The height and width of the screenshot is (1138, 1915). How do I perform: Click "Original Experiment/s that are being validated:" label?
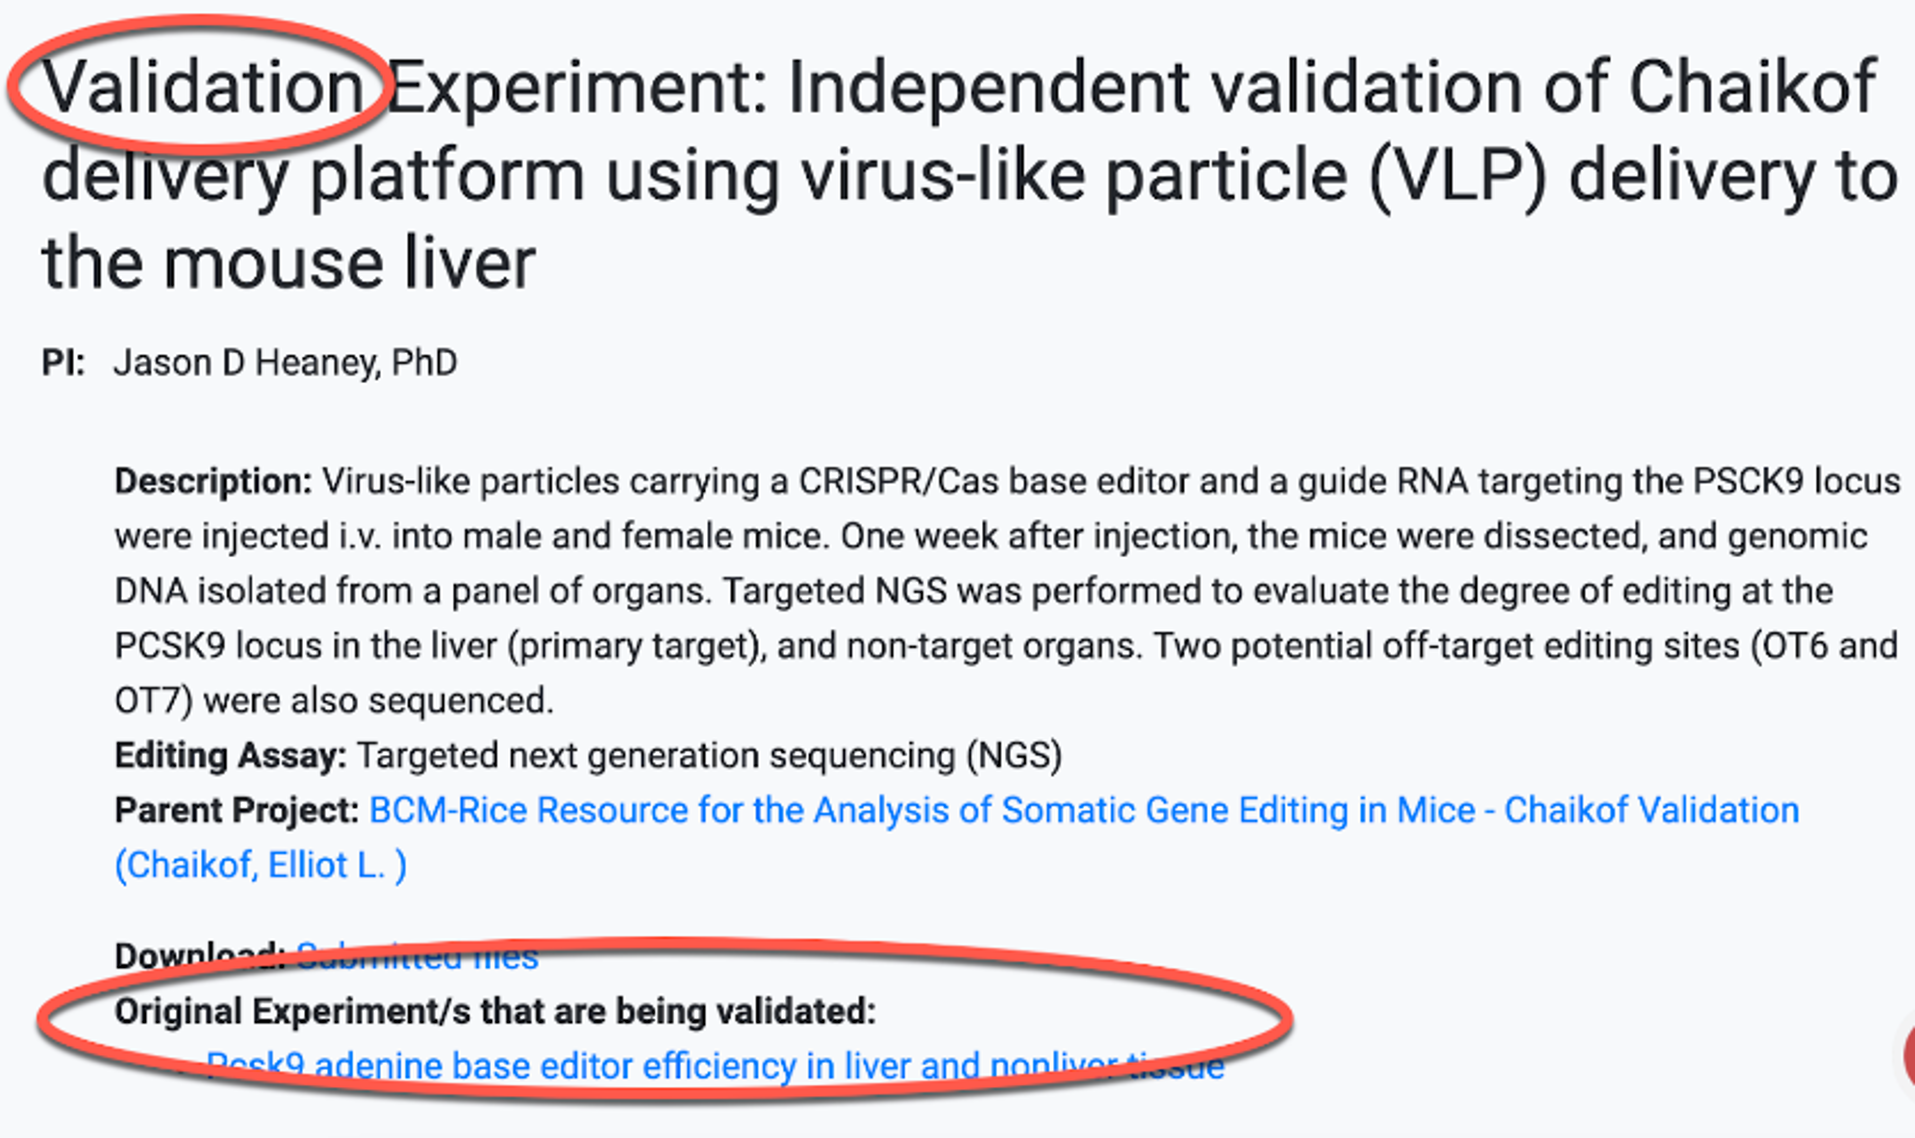[494, 1011]
